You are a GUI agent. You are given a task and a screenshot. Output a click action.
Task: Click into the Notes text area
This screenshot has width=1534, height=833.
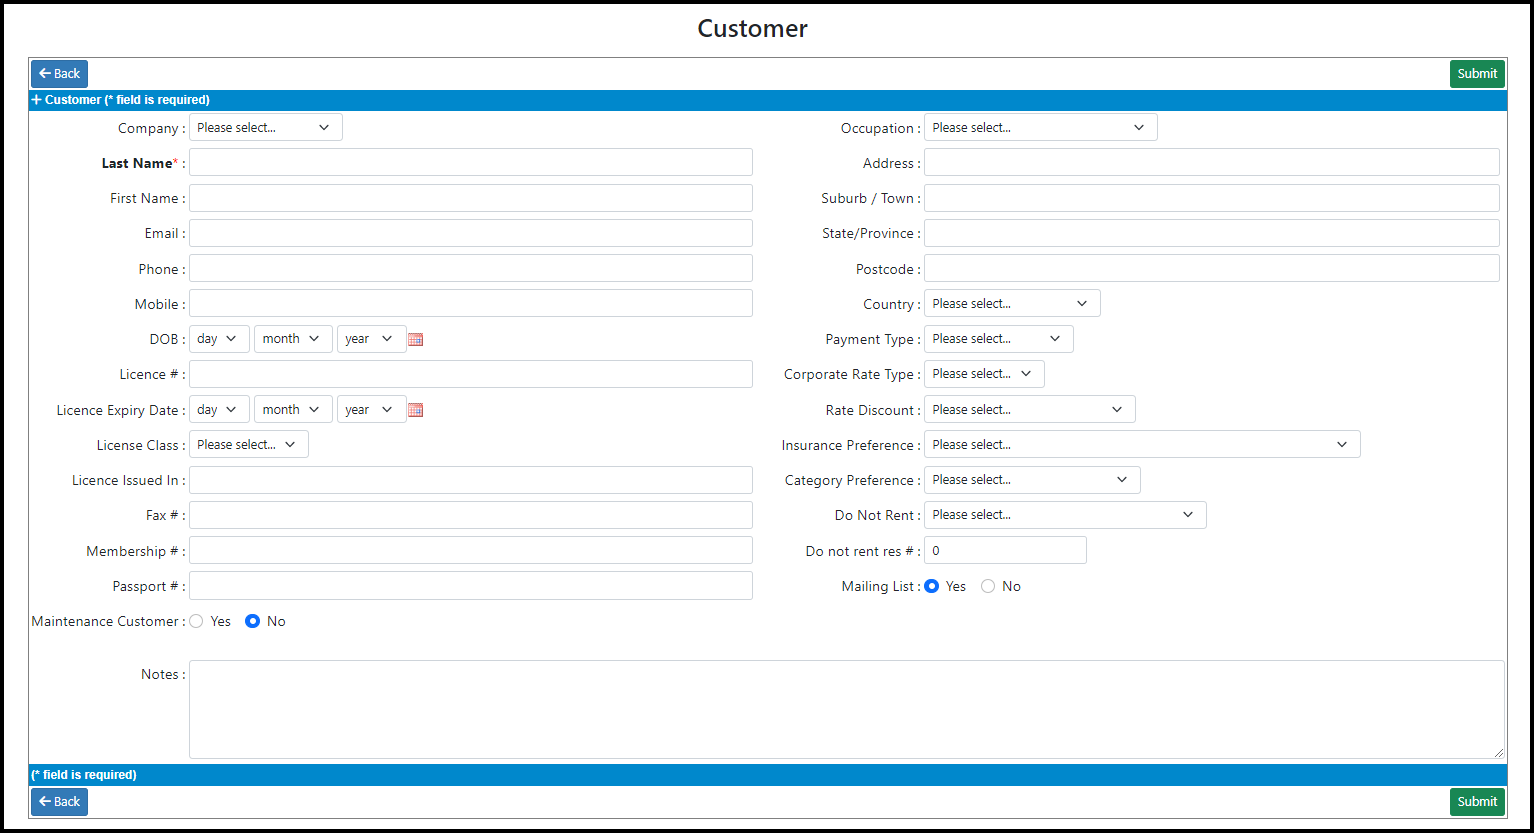tap(847, 709)
